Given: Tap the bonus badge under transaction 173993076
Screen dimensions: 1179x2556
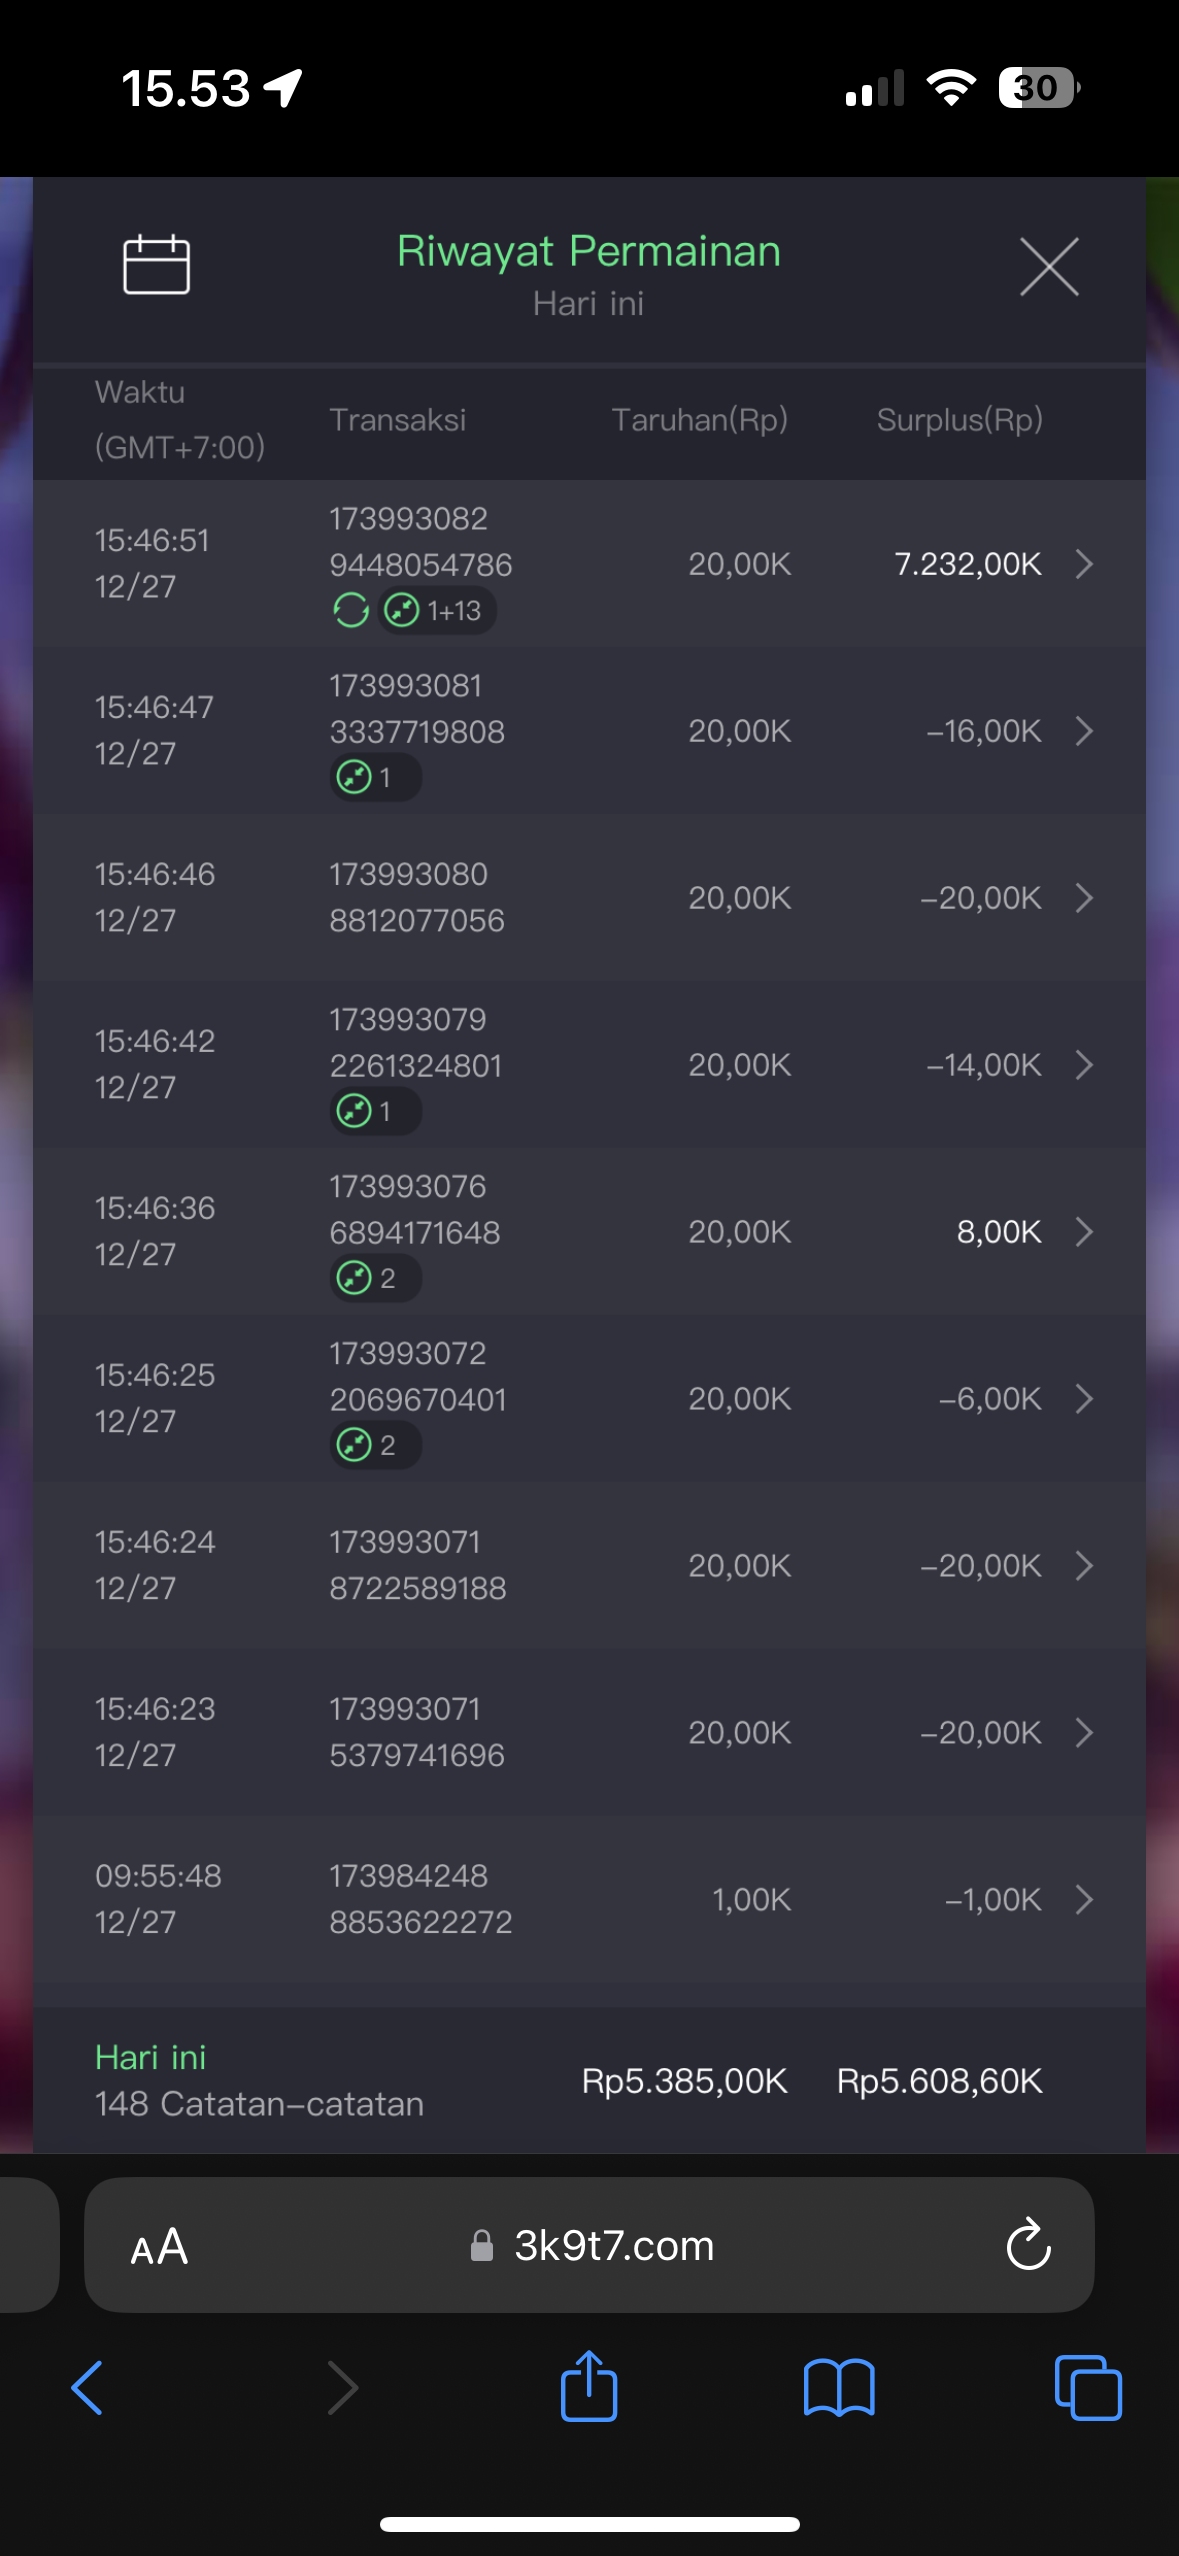Looking at the screenshot, I should tap(375, 1278).
